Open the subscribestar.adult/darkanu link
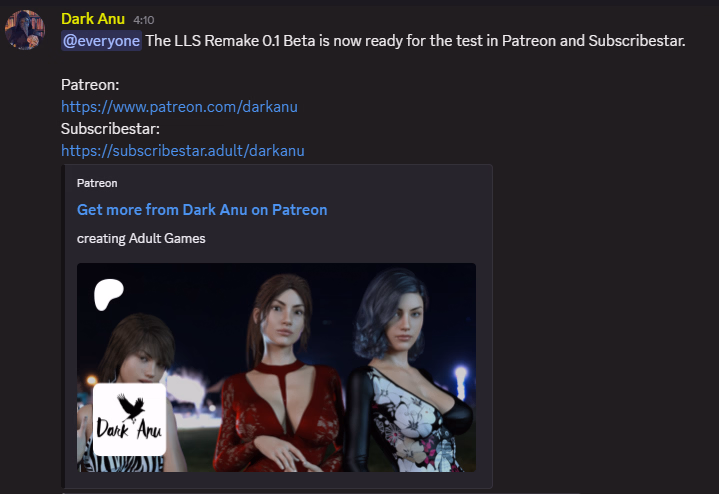 point(183,151)
